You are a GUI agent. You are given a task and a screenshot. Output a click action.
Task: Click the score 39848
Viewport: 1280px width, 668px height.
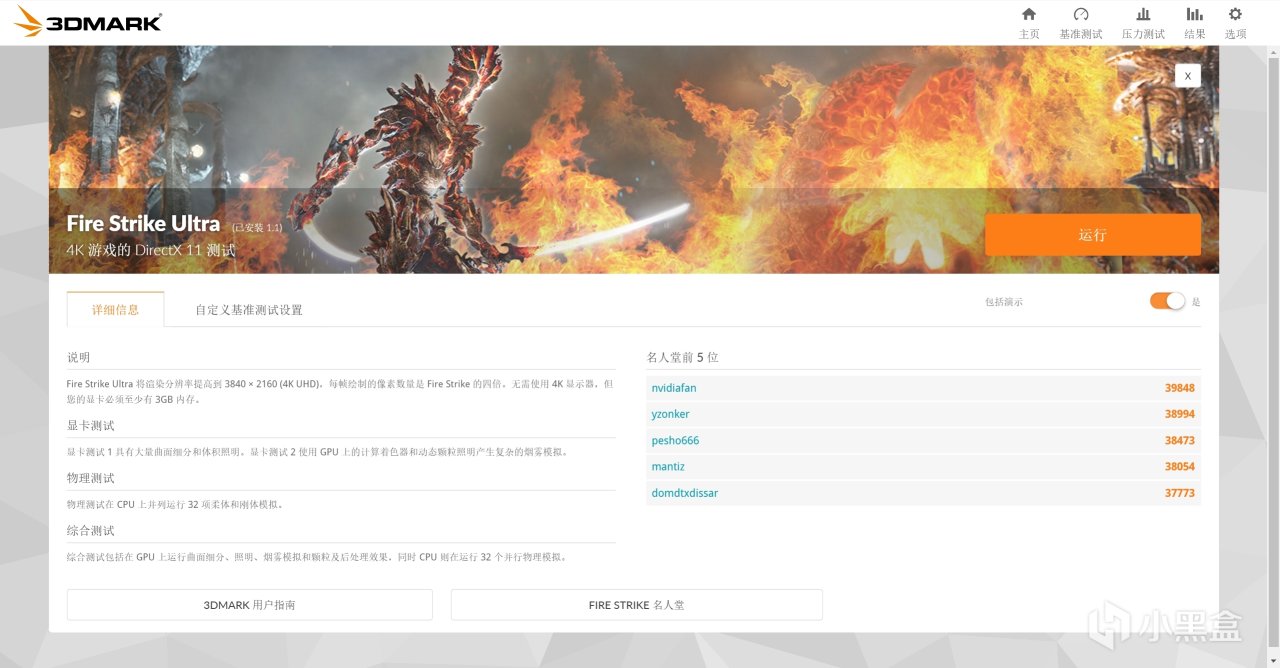click(x=1179, y=388)
